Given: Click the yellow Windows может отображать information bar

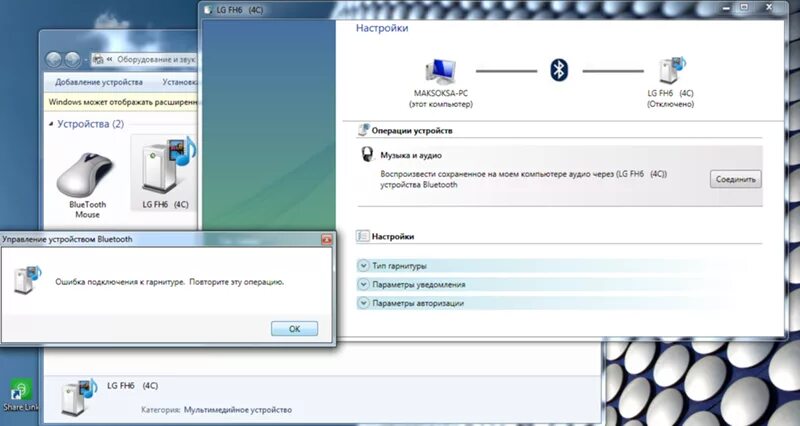Looking at the screenshot, I should tap(121, 102).
